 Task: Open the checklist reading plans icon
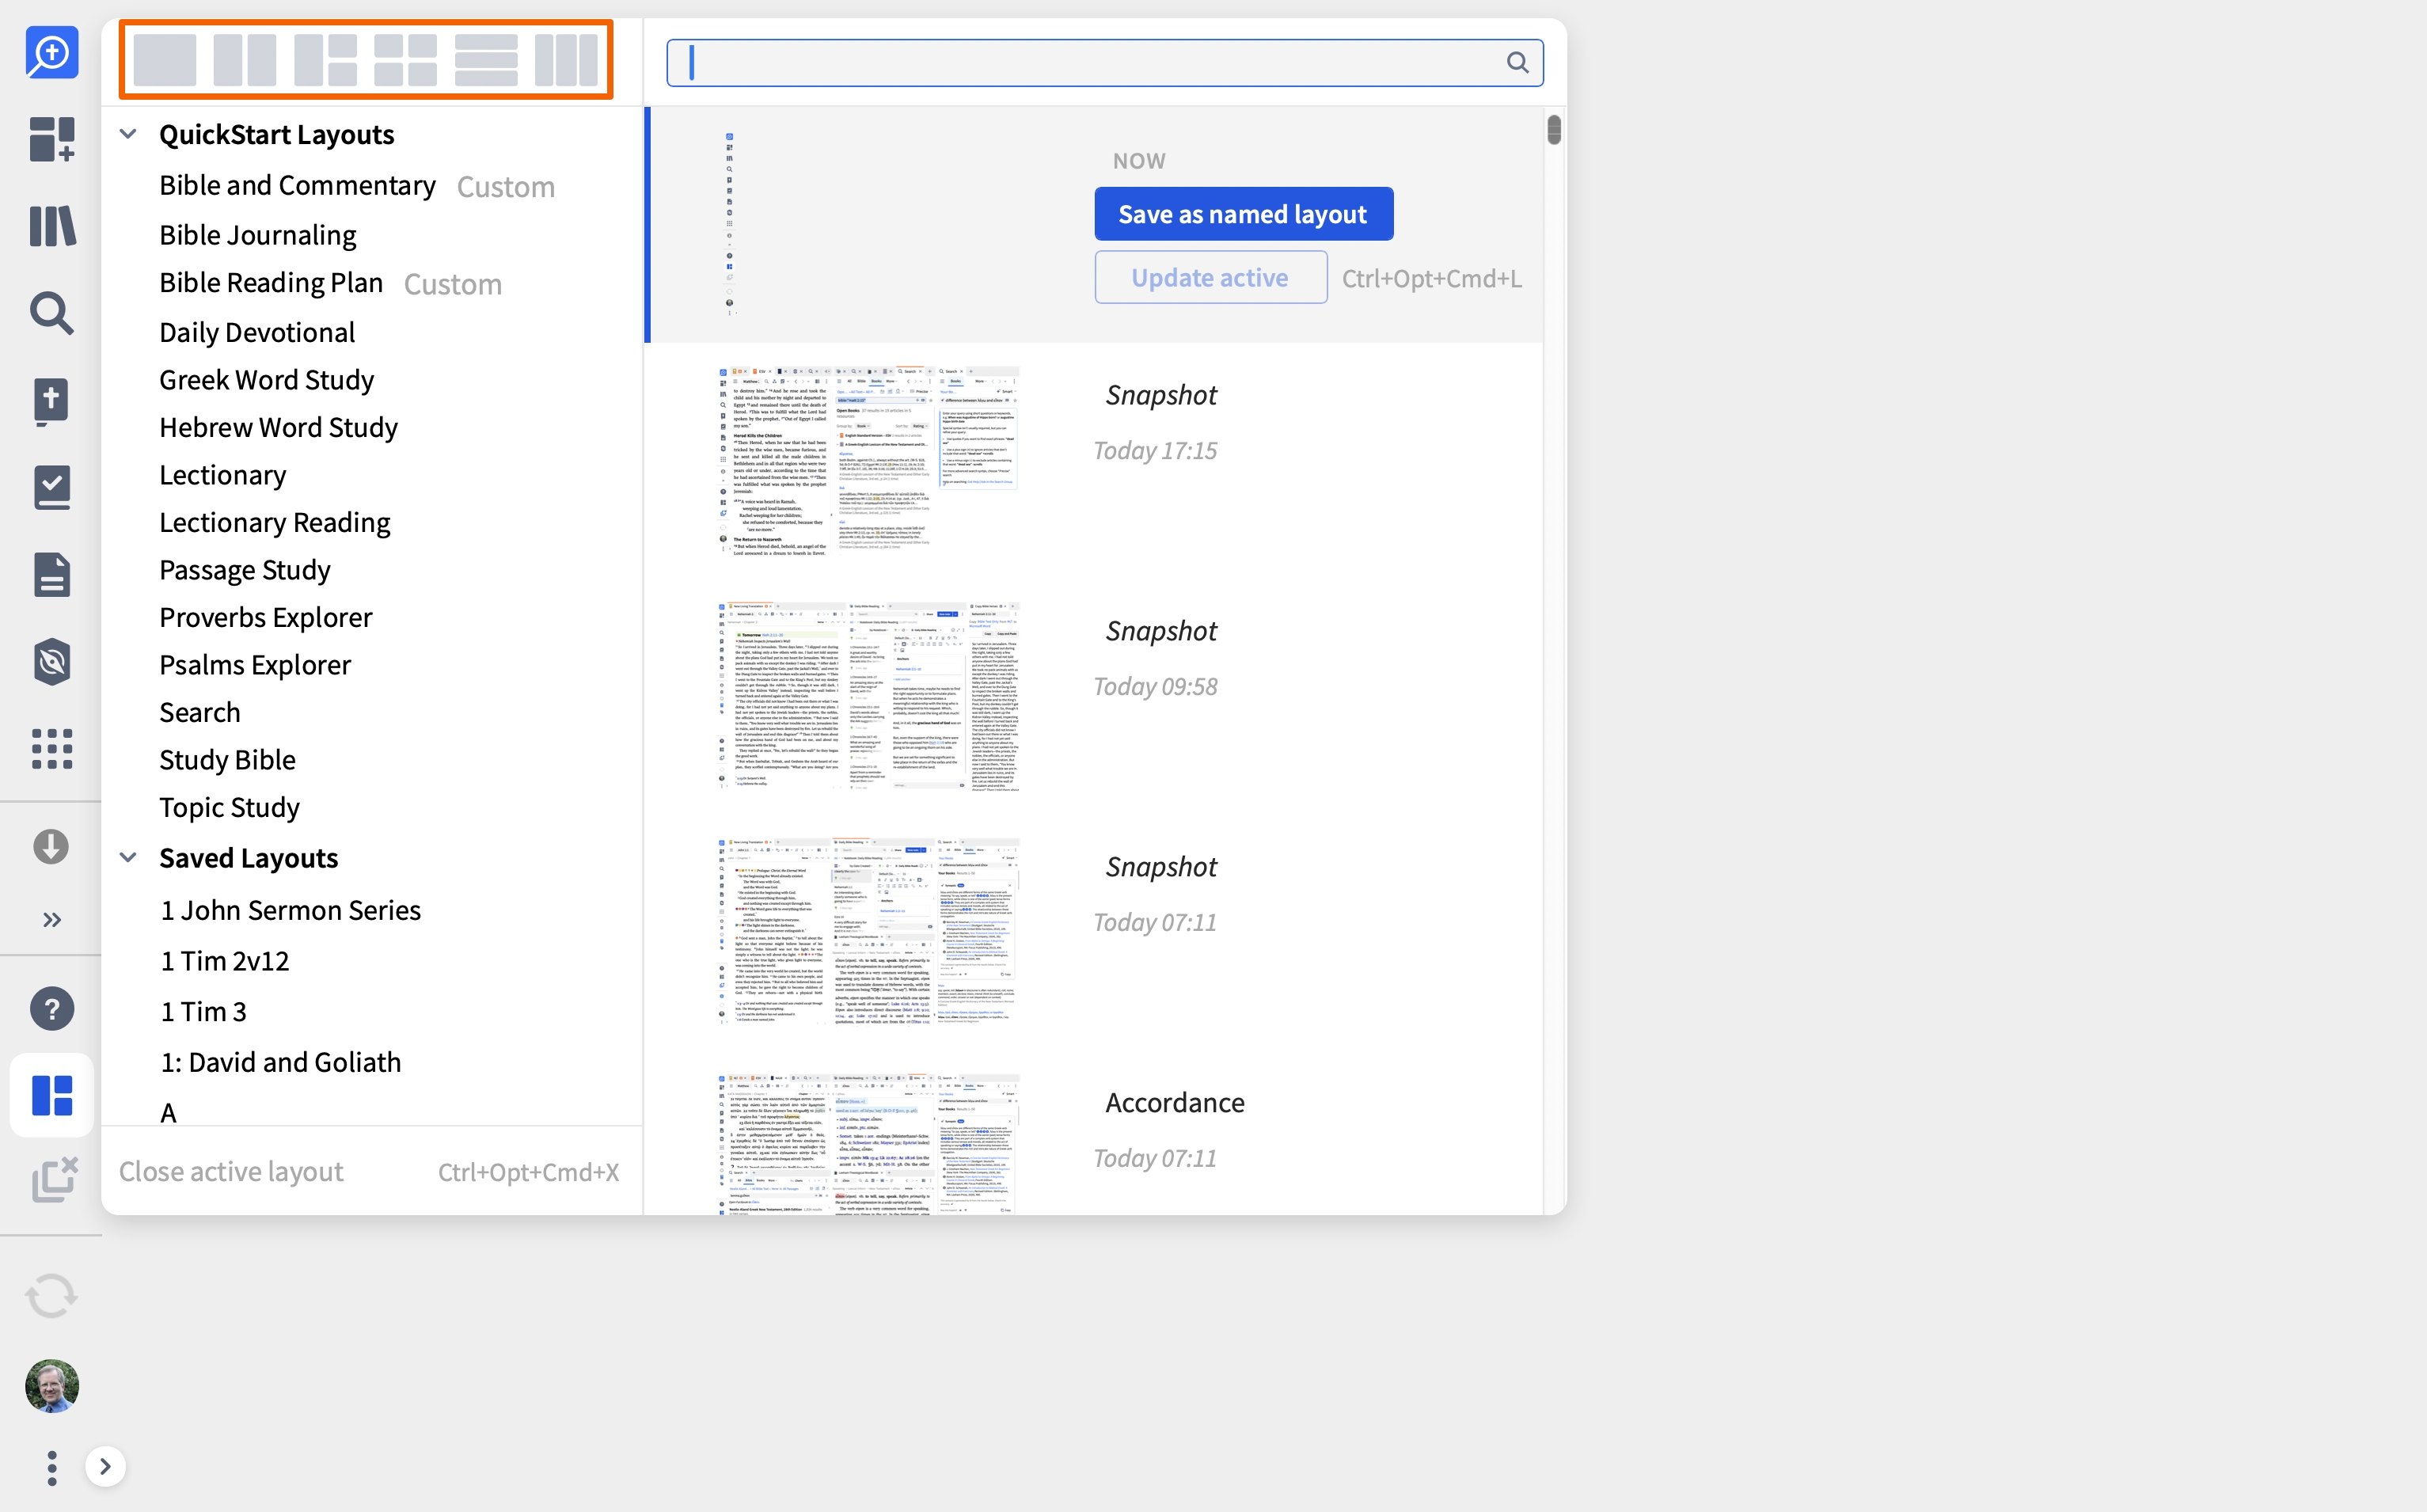pos(51,487)
